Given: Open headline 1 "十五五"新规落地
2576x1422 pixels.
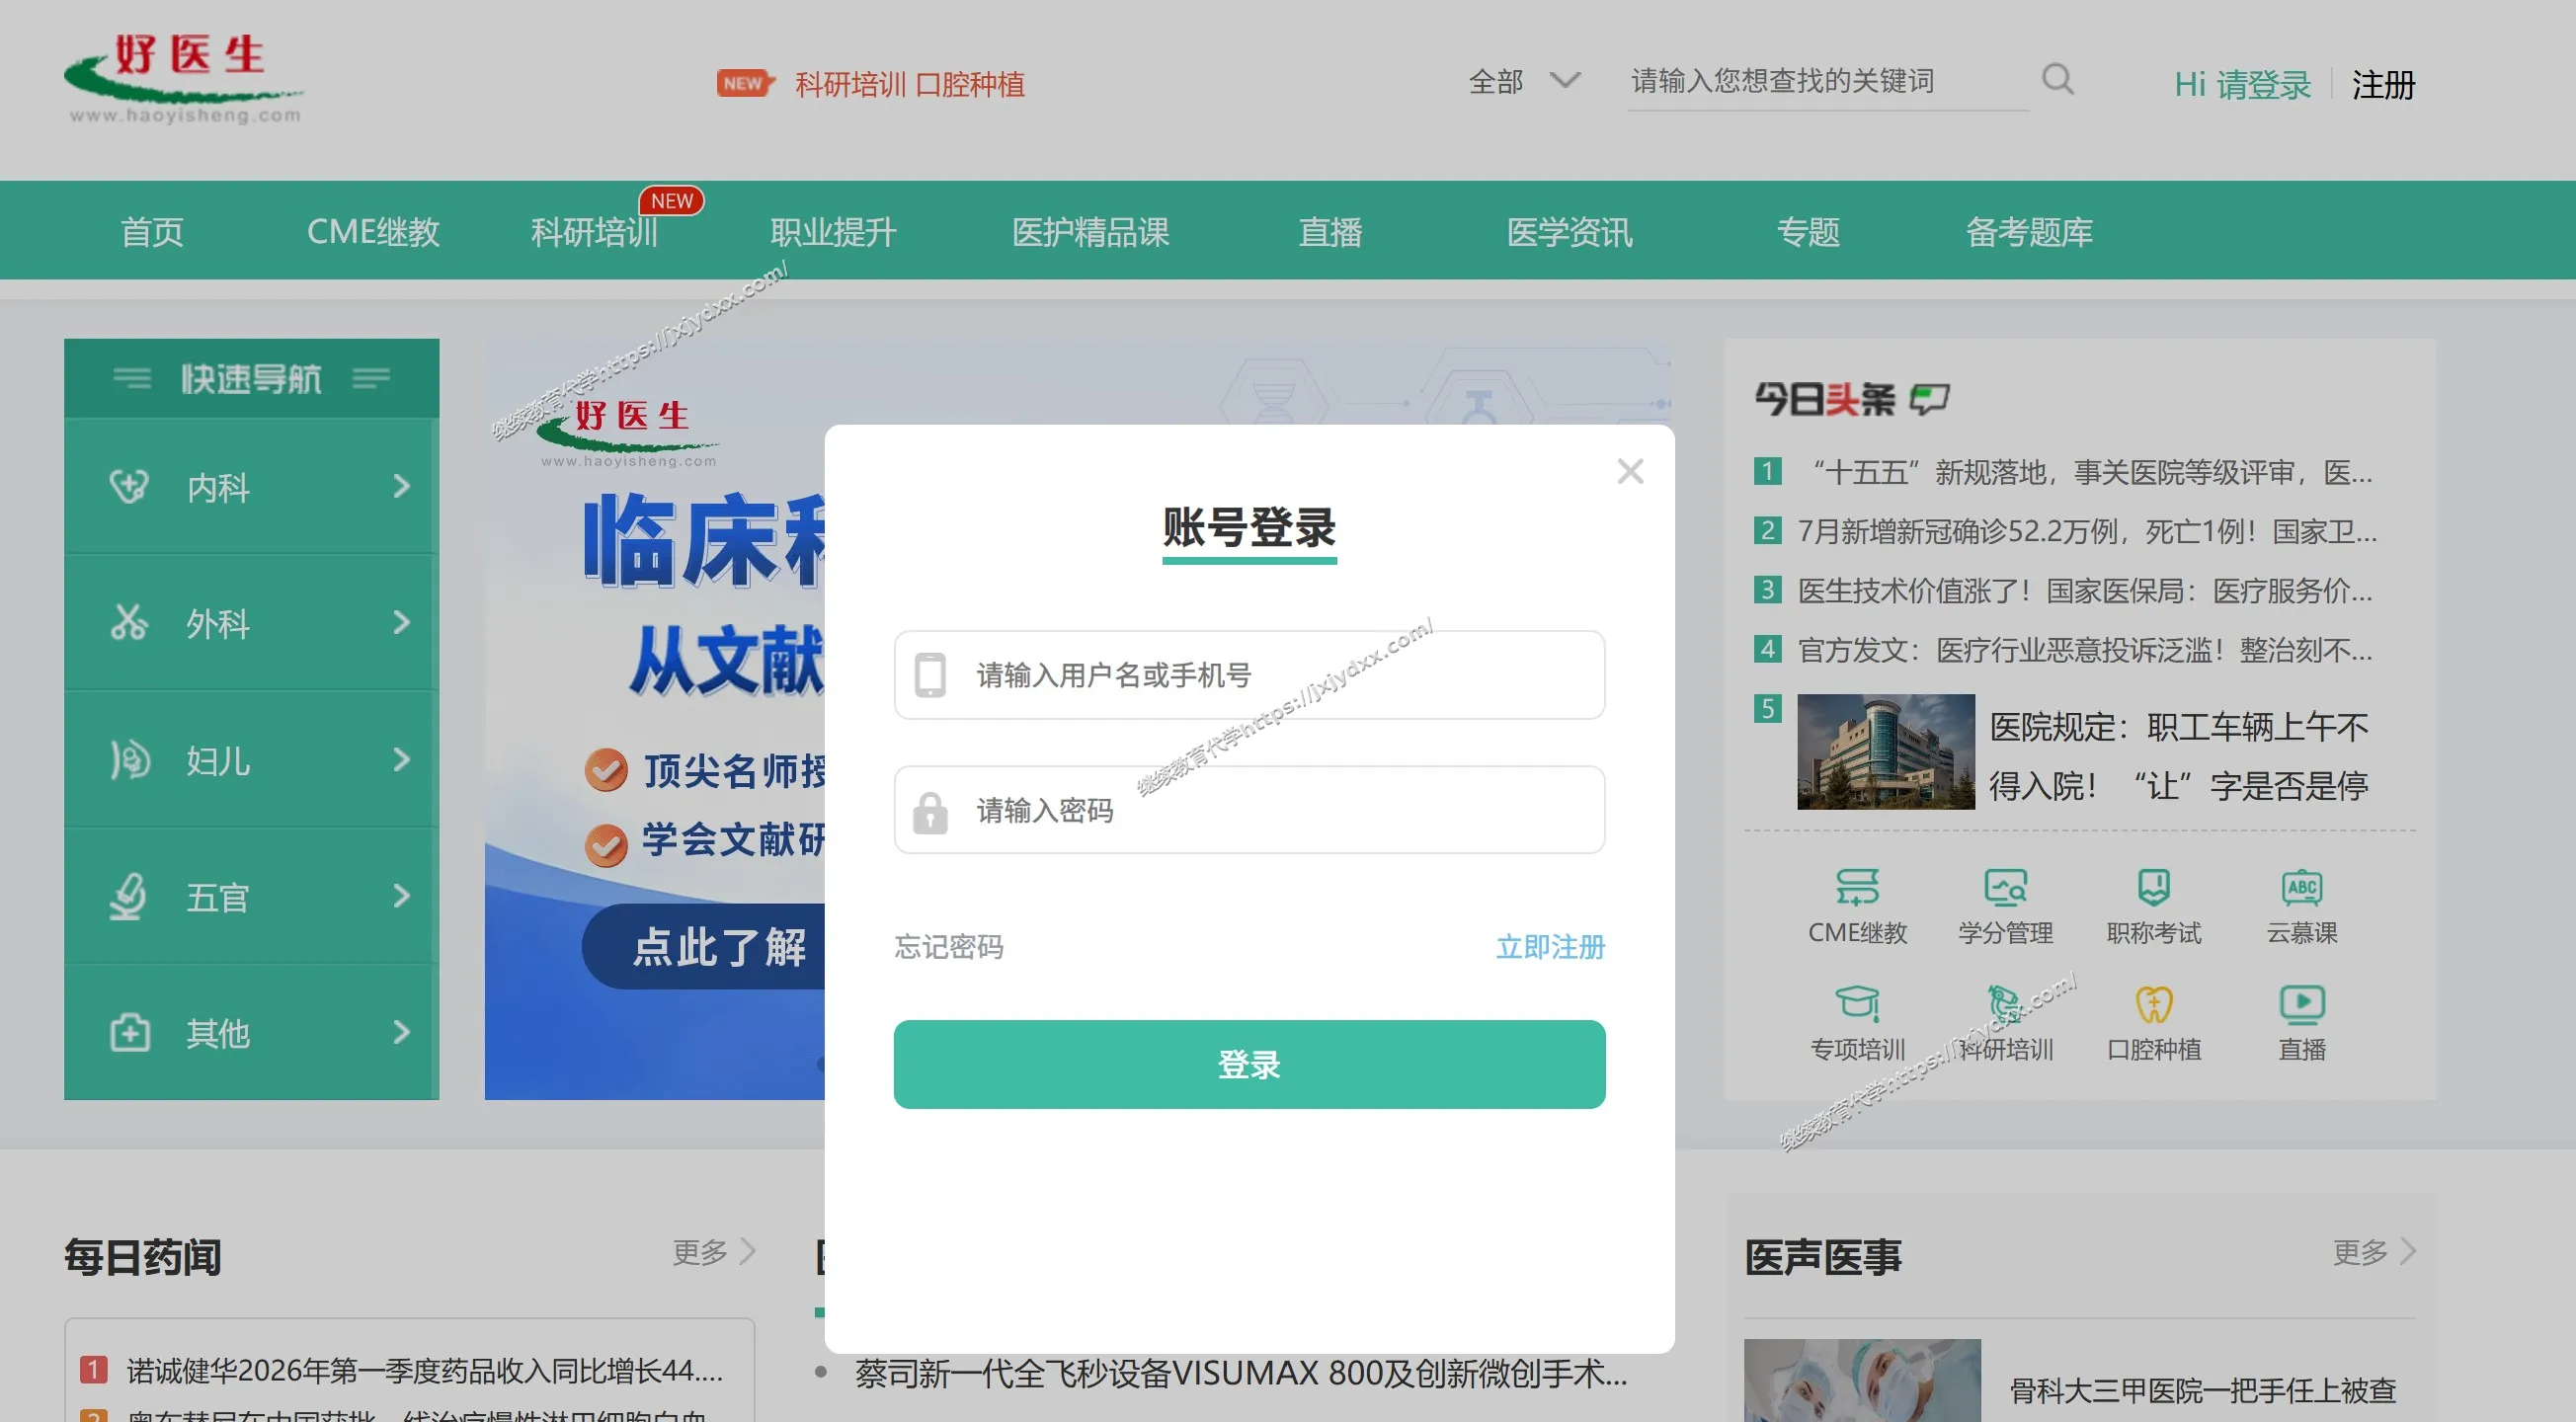Looking at the screenshot, I should (x=2092, y=472).
